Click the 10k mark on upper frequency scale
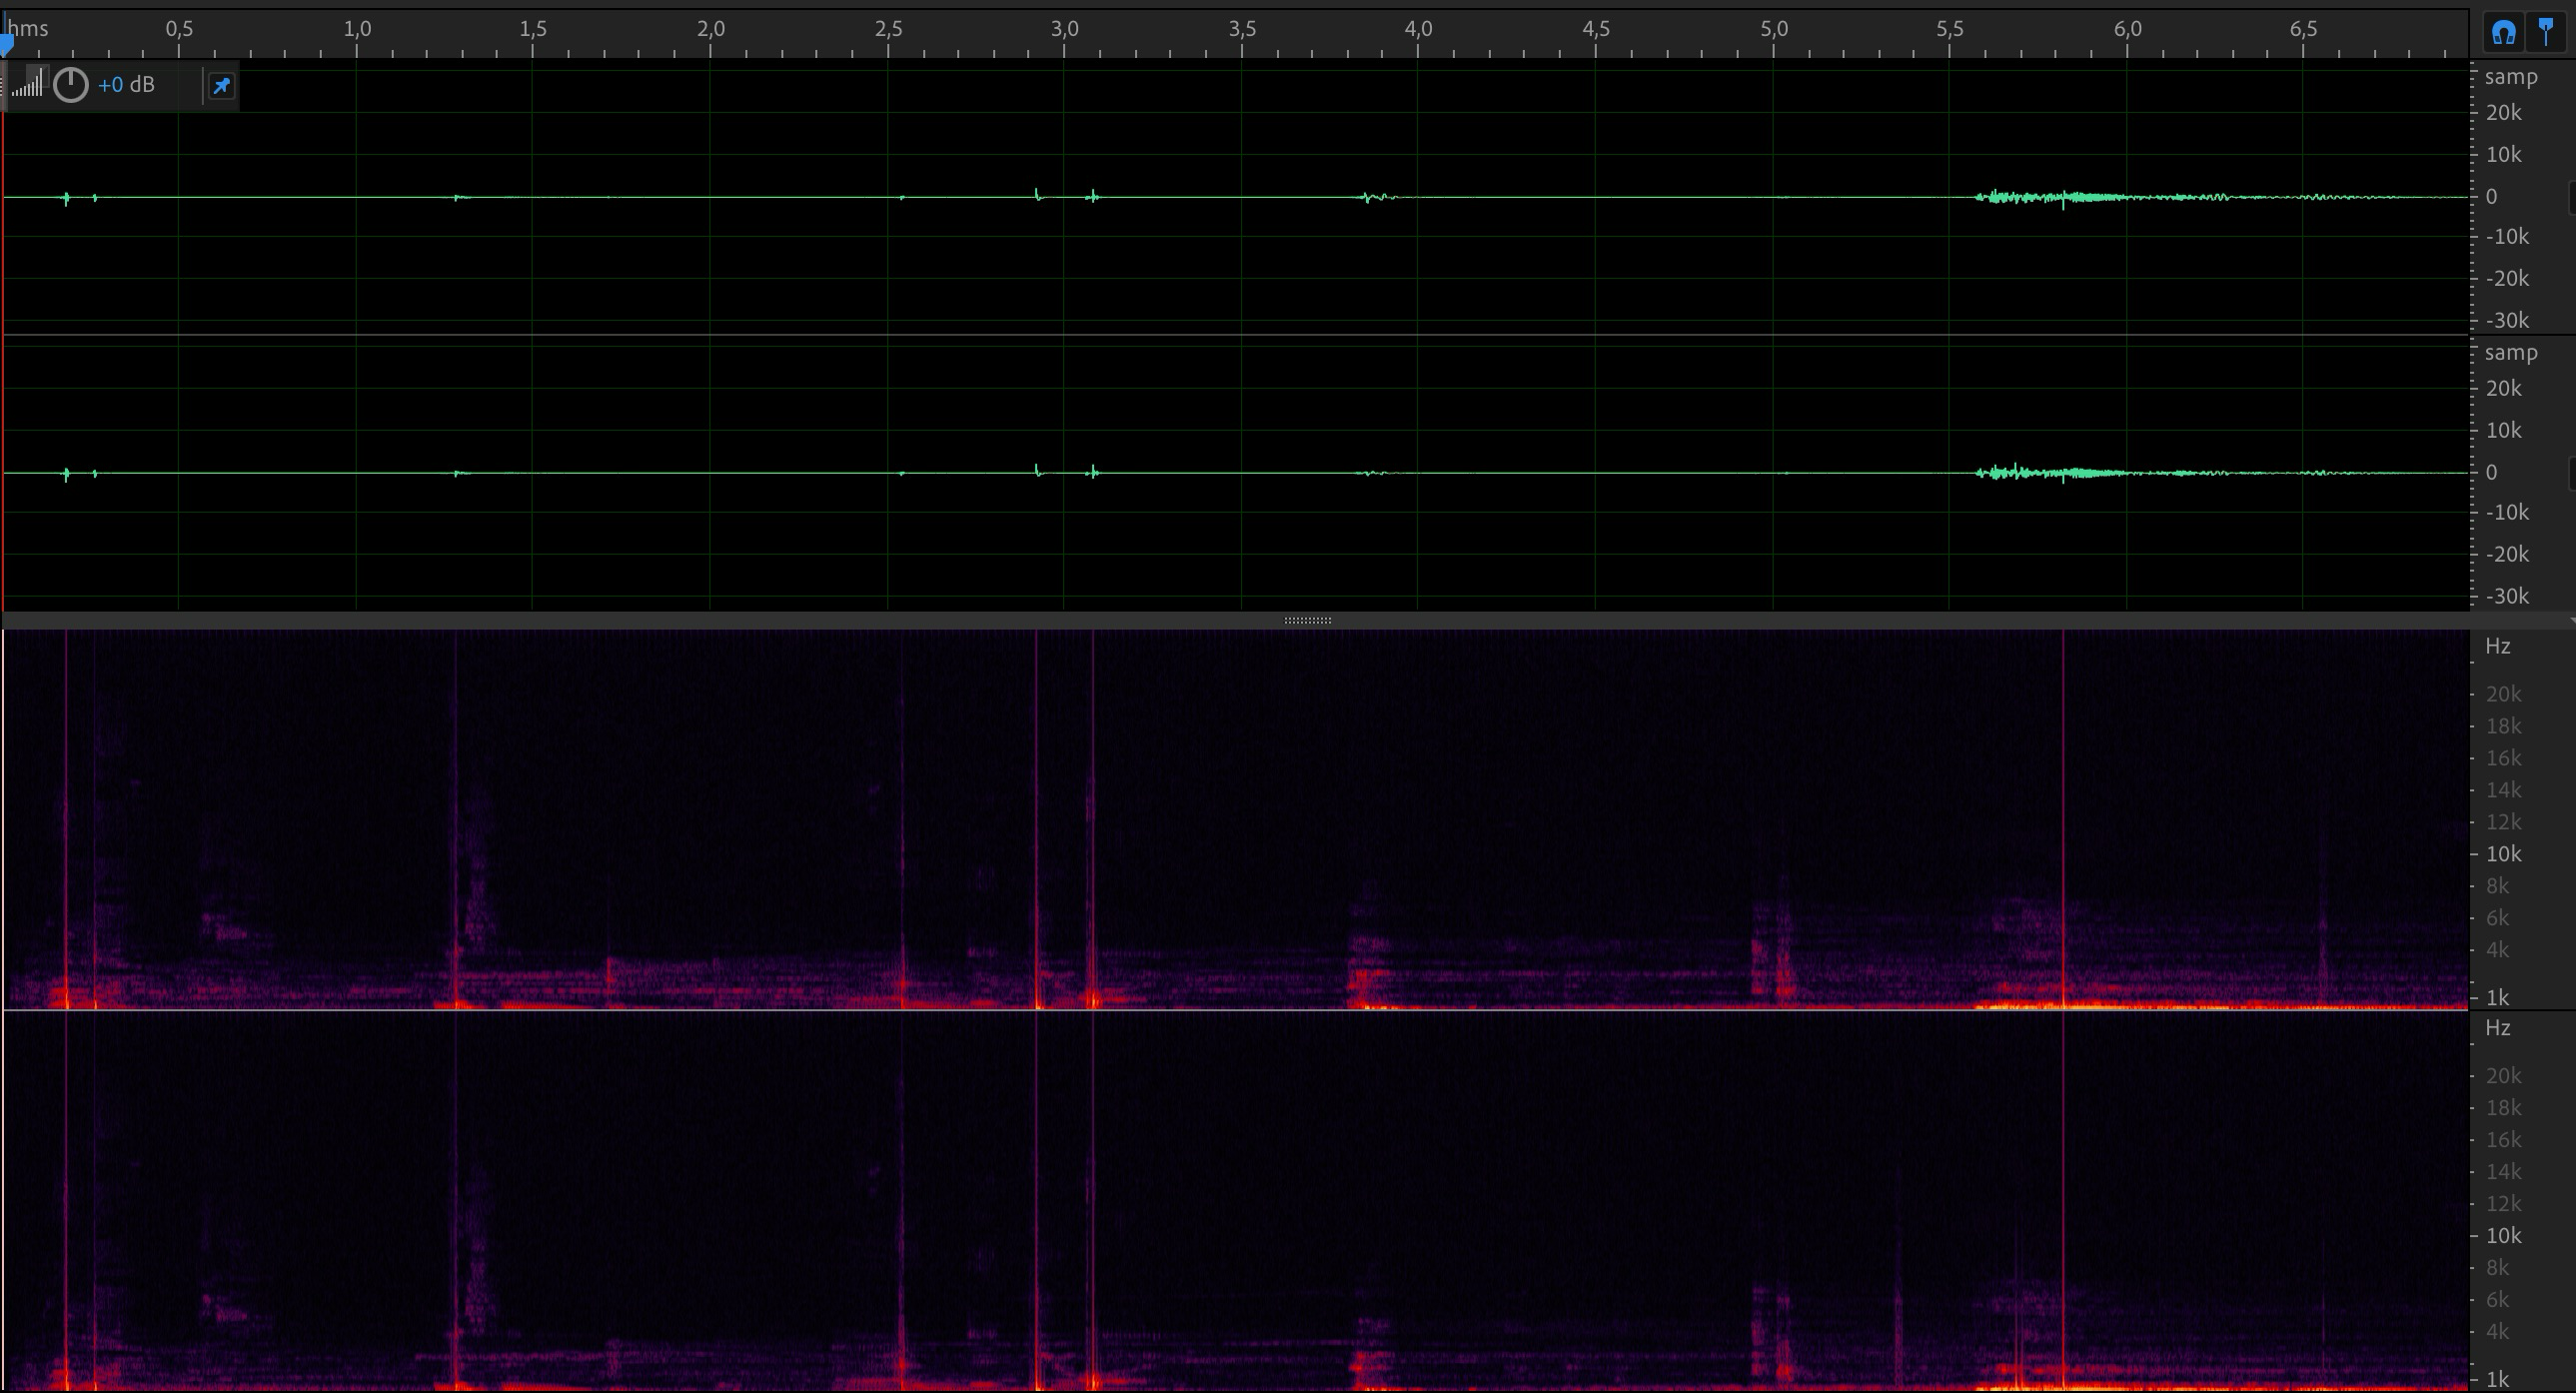Viewport: 2576px width, 1393px height. pos(2503,854)
